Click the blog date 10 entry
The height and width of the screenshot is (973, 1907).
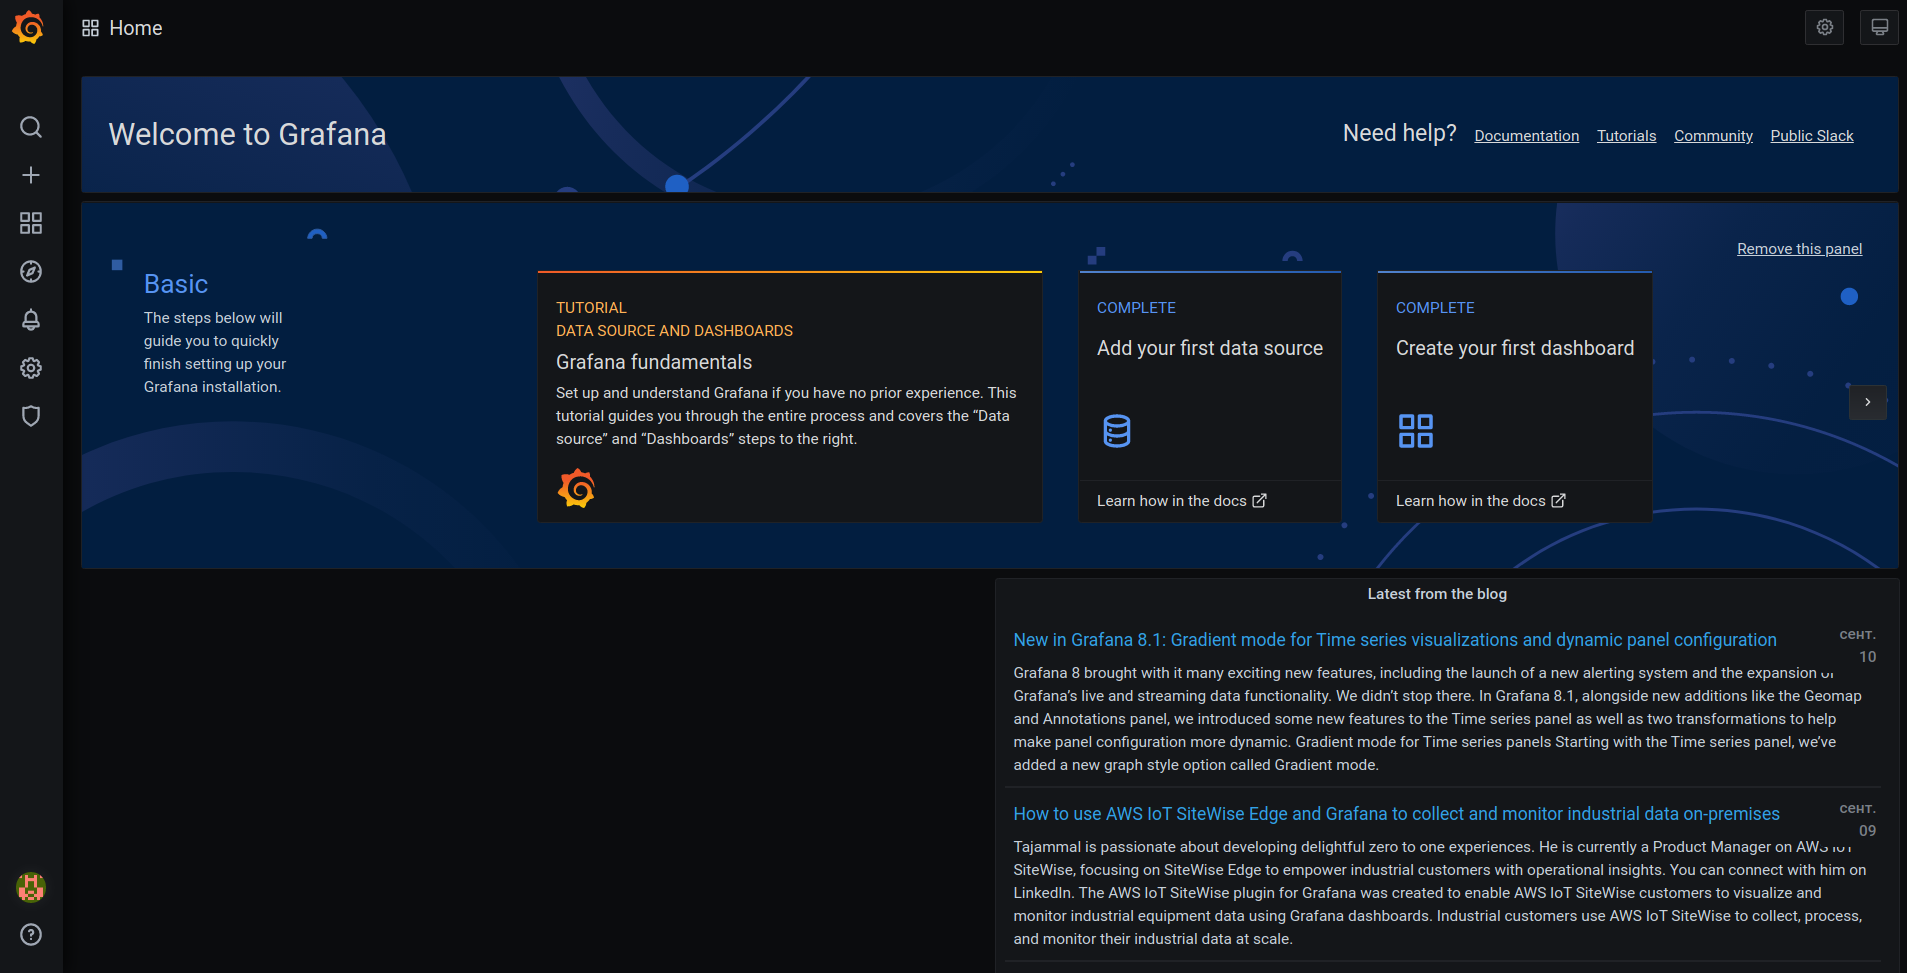tap(1859, 646)
